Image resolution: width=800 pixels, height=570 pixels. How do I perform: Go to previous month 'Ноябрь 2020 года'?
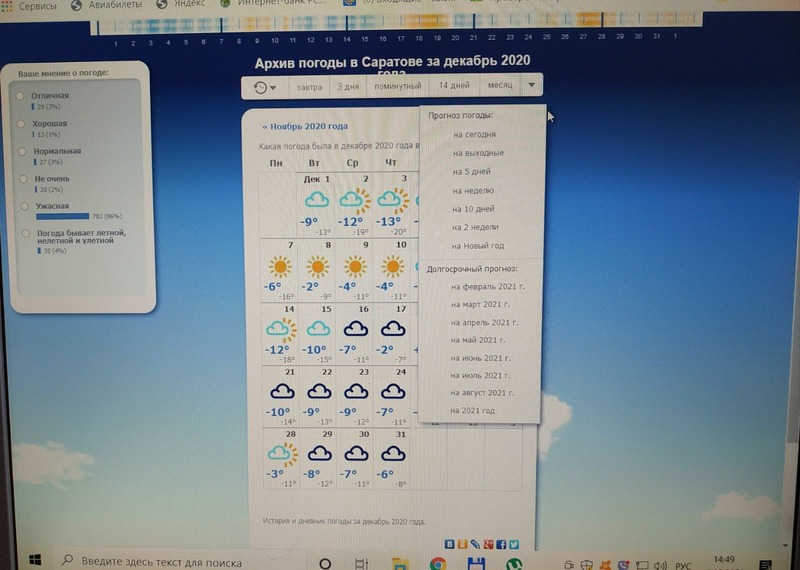pos(305,126)
